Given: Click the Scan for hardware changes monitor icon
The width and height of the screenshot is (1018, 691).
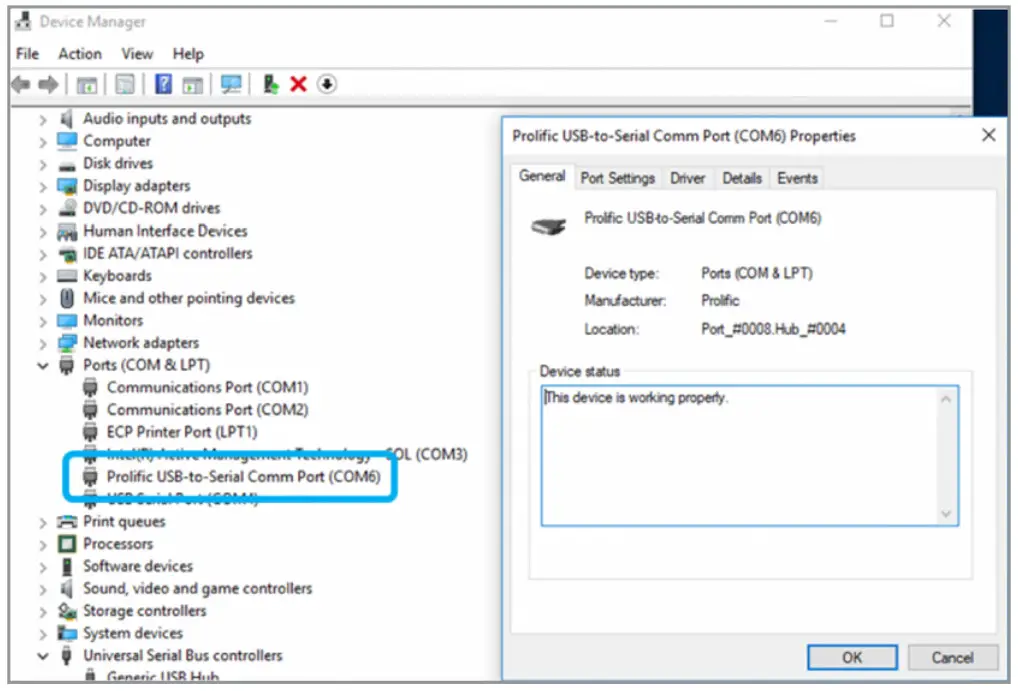Looking at the screenshot, I should 231,84.
